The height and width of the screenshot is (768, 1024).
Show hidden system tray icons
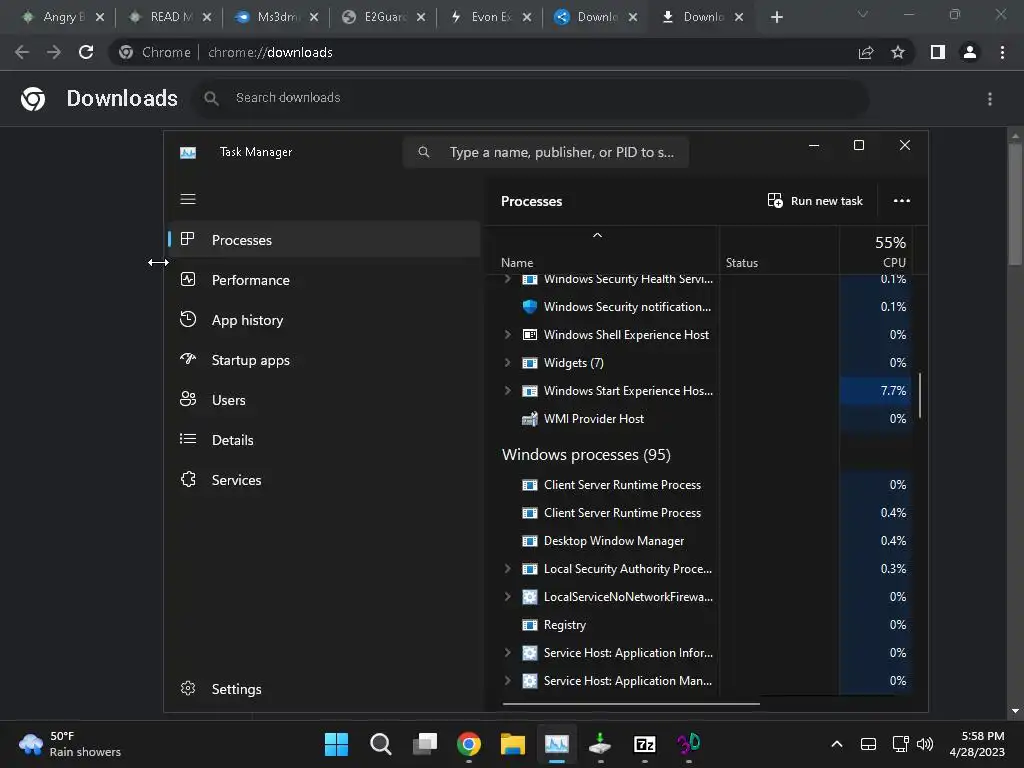click(837, 744)
